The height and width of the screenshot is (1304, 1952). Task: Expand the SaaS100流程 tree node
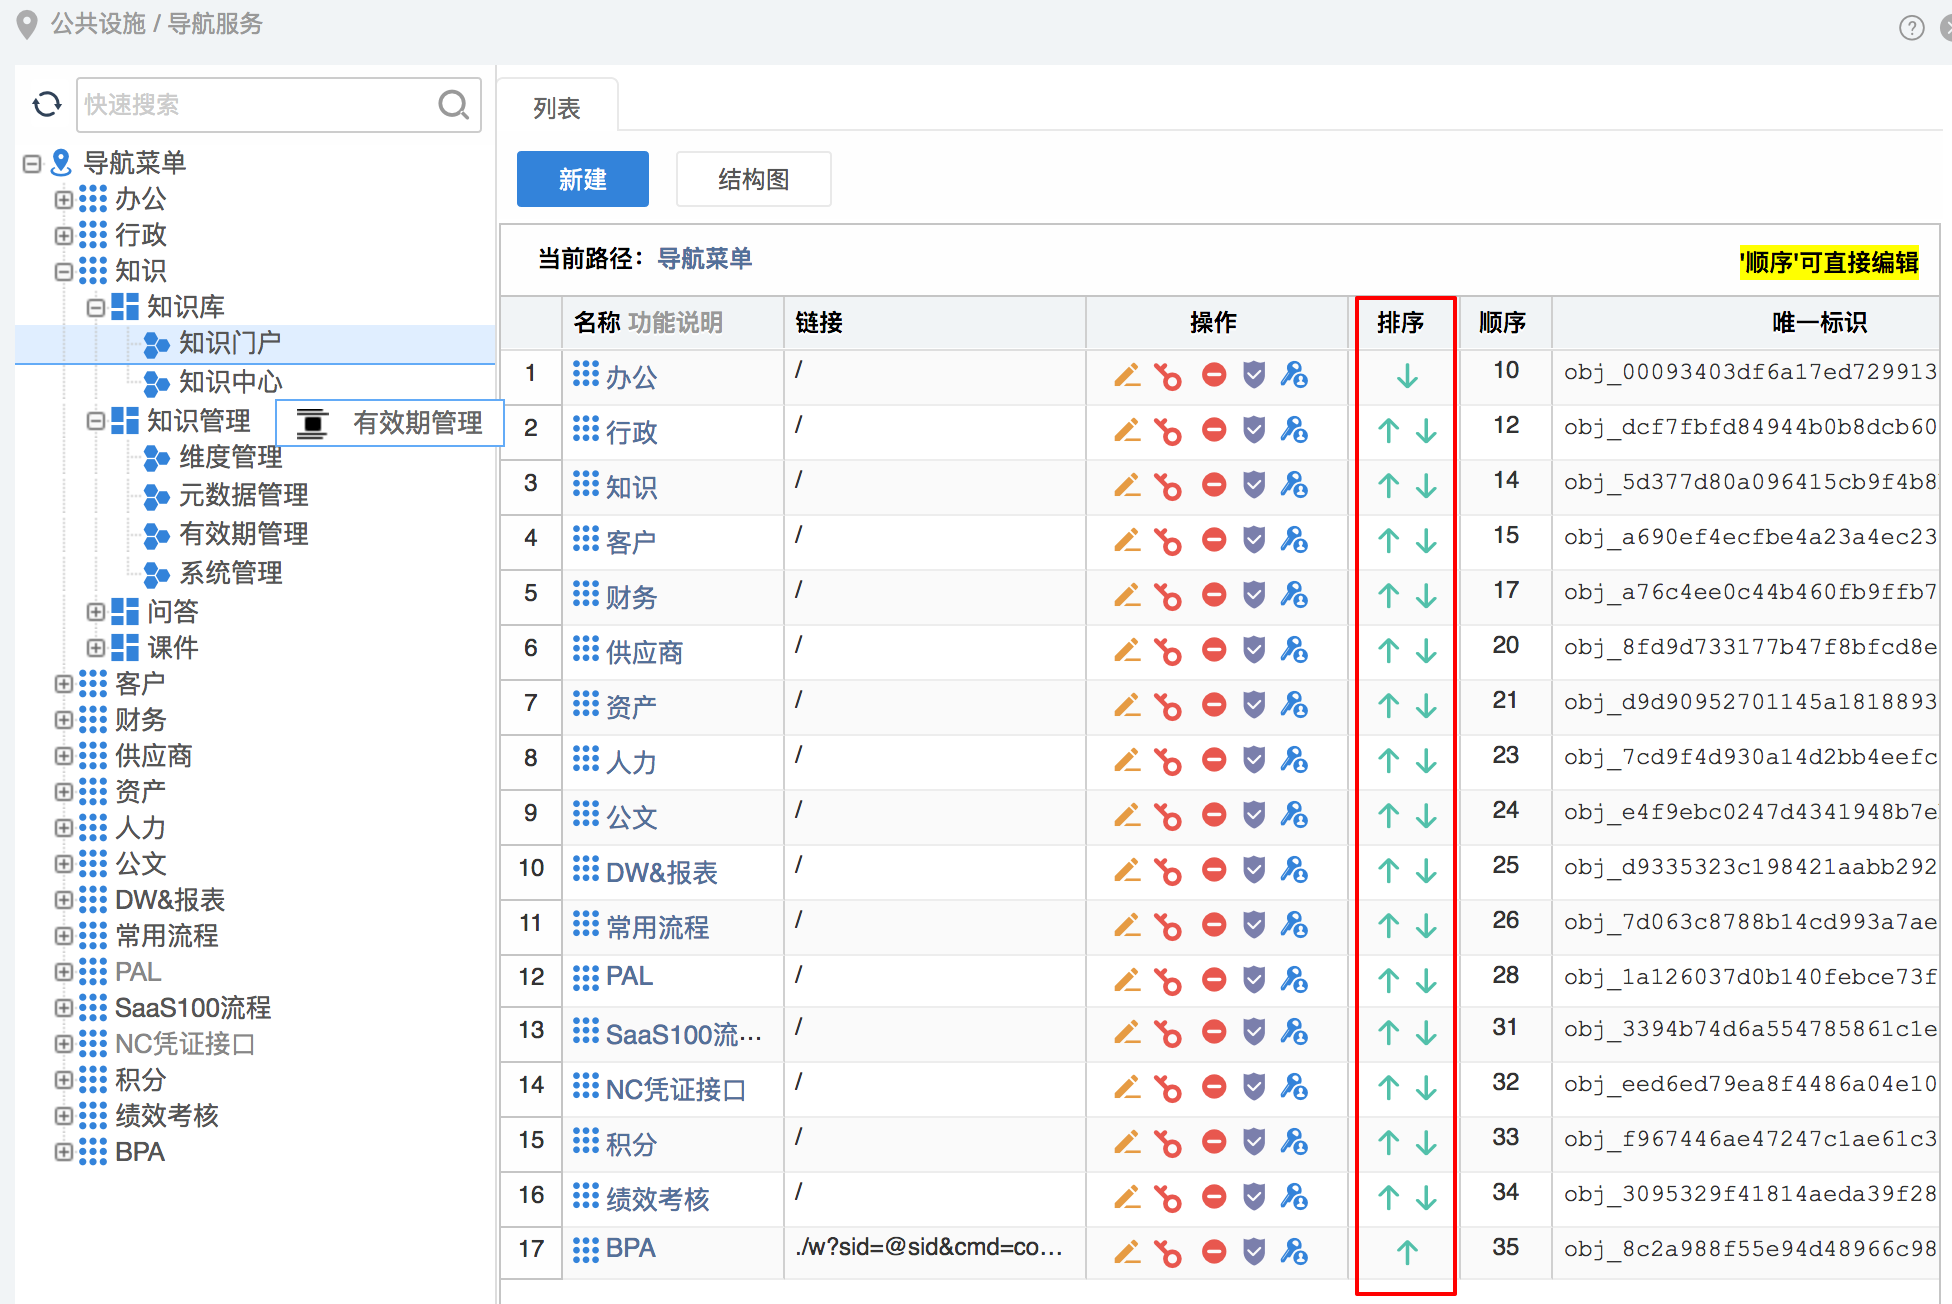pos(63,1007)
